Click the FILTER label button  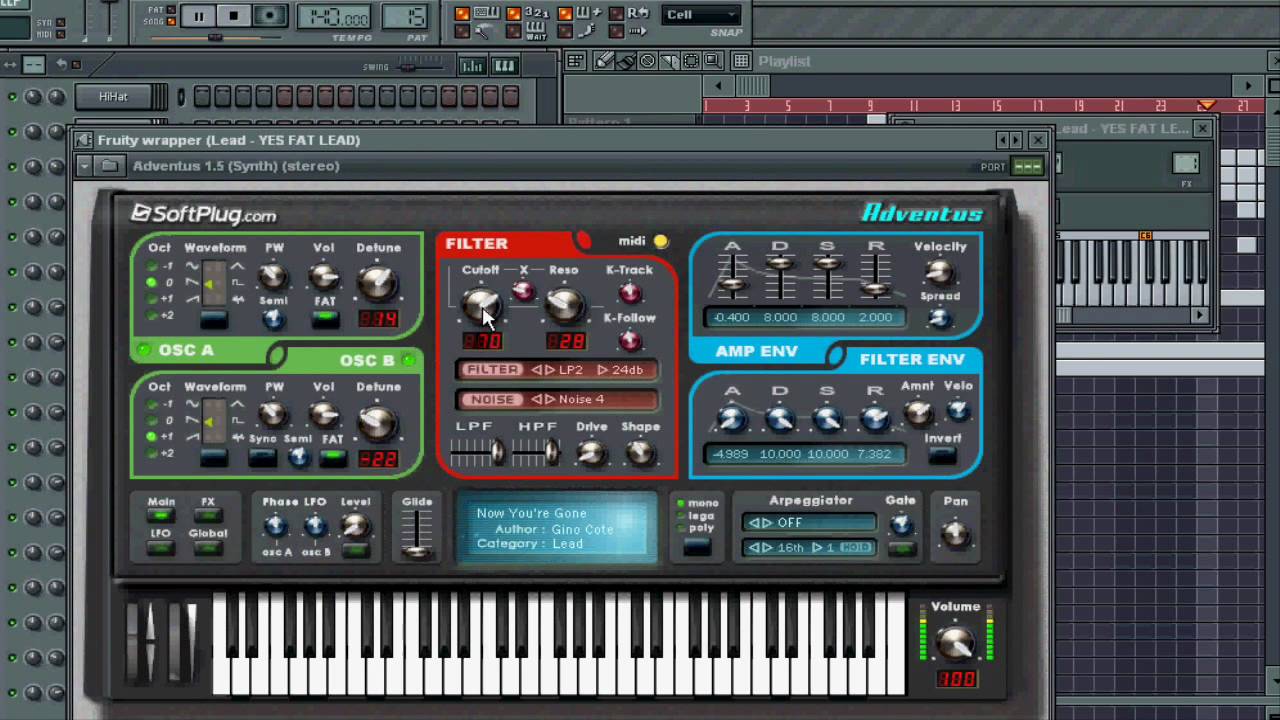(x=493, y=370)
